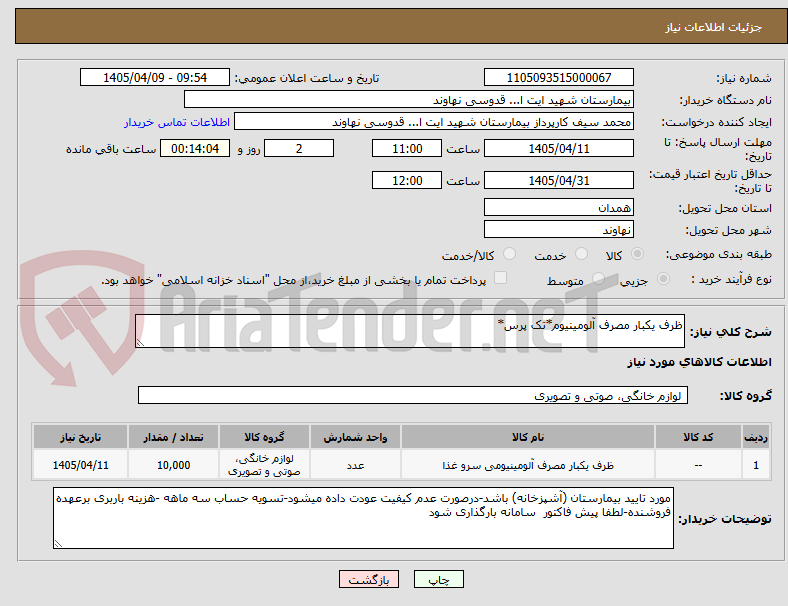Viewport: 788px width, 606px height.
Task: Click the public announcement date-time field
Action: pyautogui.click(x=155, y=78)
